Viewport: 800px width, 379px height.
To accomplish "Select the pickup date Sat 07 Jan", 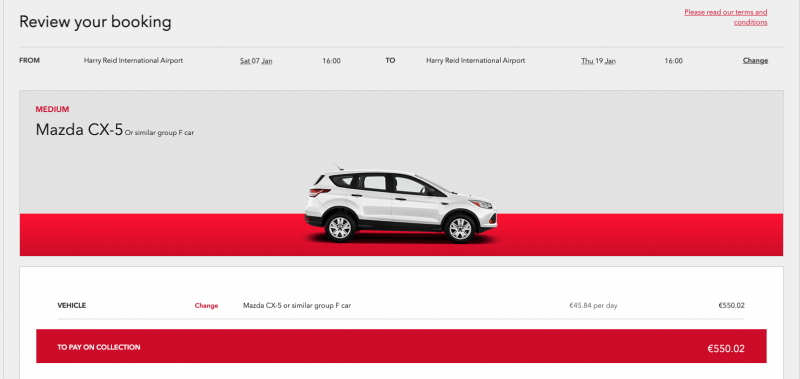I will (x=256, y=61).
